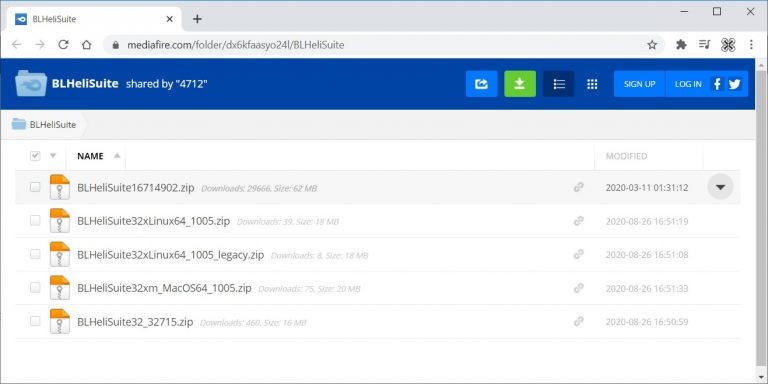Check the box for BLHeliSuite32xLinux64_1005_legacy.zip
The width and height of the screenshot is (768, 384).
click(35, 254)
